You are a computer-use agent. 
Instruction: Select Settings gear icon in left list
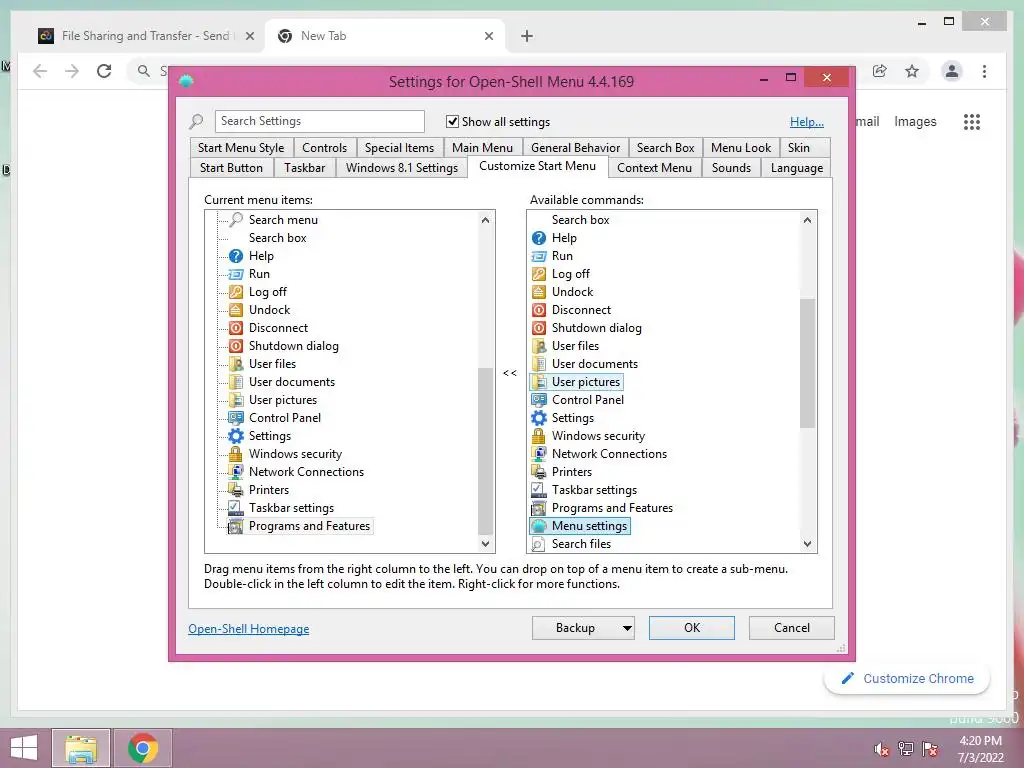[x=236, y=436]
